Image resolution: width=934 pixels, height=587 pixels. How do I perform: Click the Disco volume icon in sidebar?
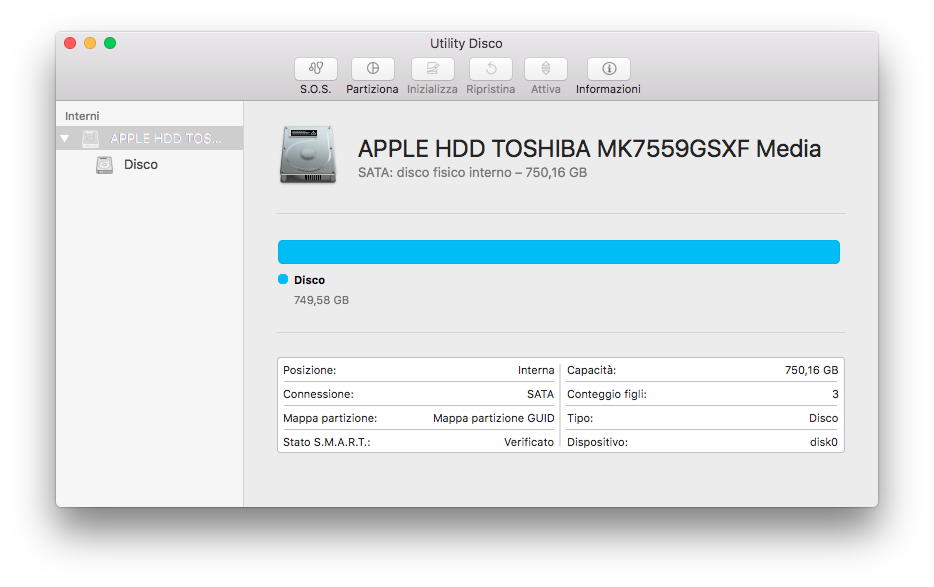[105, 165]
